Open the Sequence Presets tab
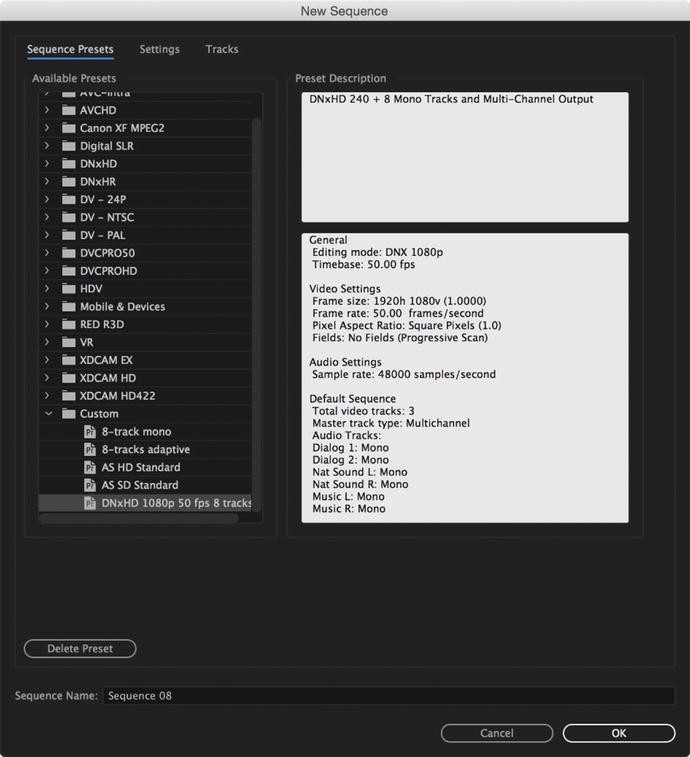The image size is (690, 757). [x=70, y=49]
